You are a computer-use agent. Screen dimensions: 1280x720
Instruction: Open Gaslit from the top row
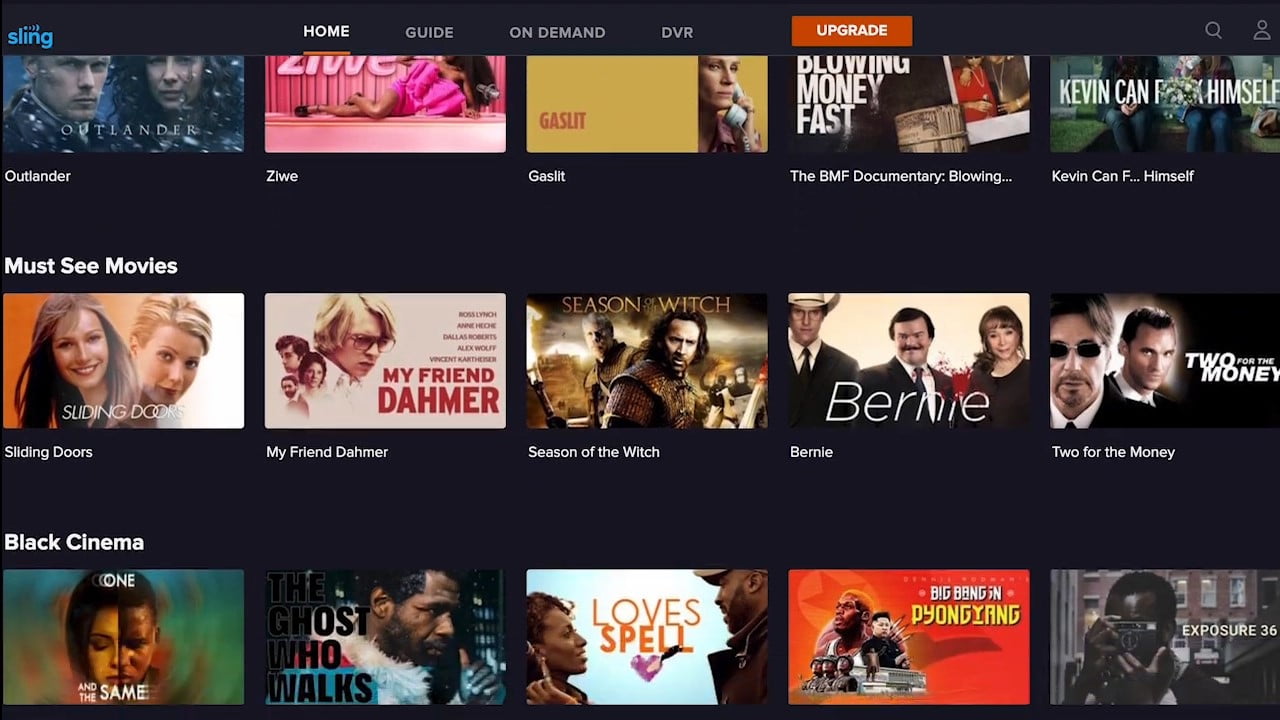(647, 100)
